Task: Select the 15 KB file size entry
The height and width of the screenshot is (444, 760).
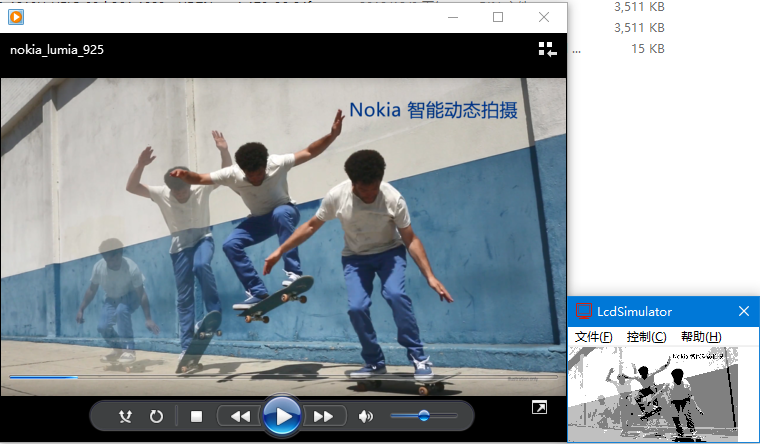Action: 648,49
